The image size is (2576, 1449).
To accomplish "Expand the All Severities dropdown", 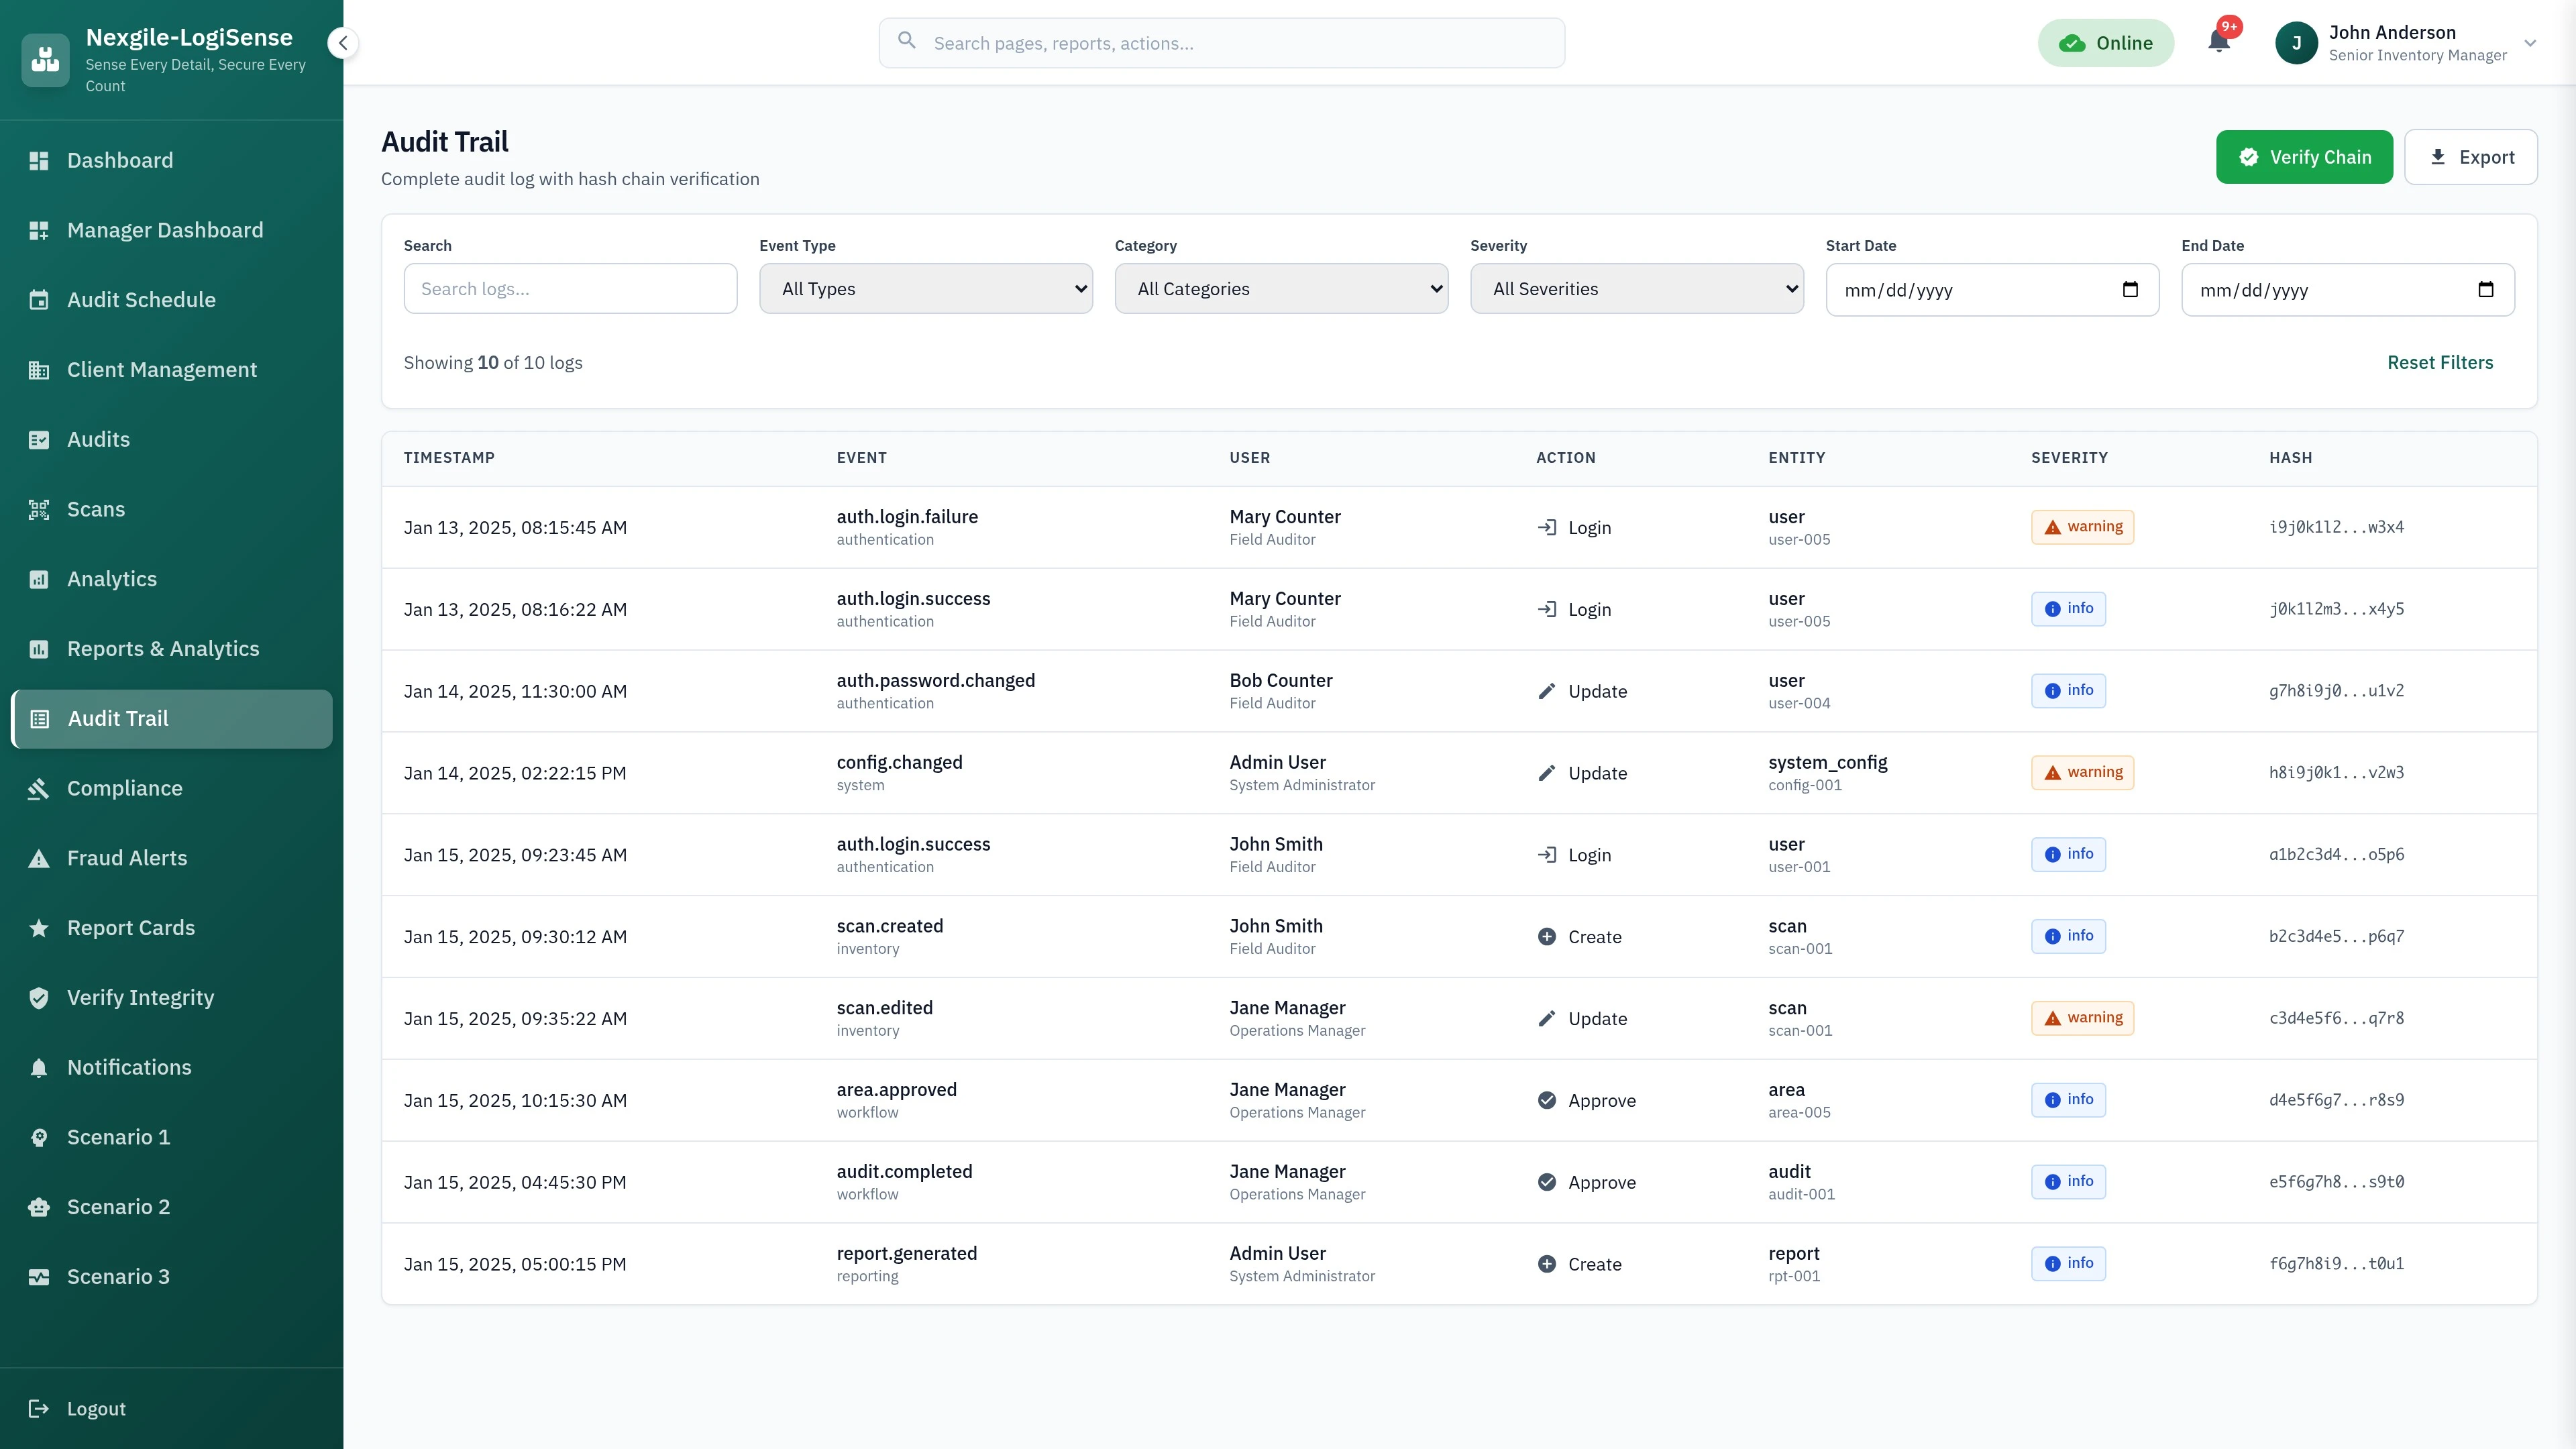I will (1636, 288).
